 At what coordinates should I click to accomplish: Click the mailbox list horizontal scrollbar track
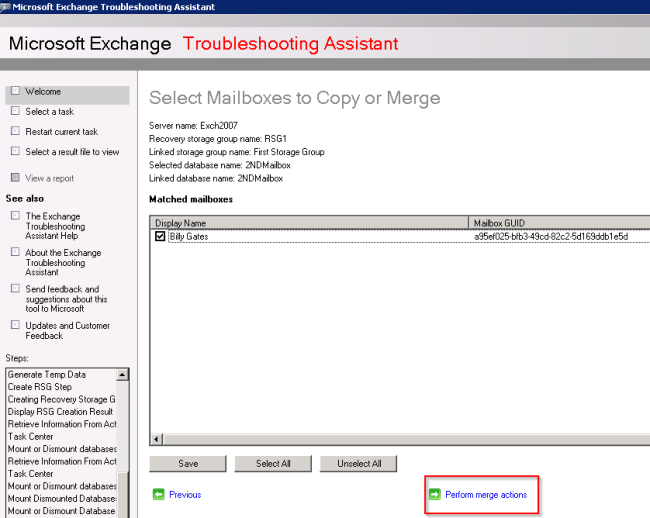coord(406,439)
